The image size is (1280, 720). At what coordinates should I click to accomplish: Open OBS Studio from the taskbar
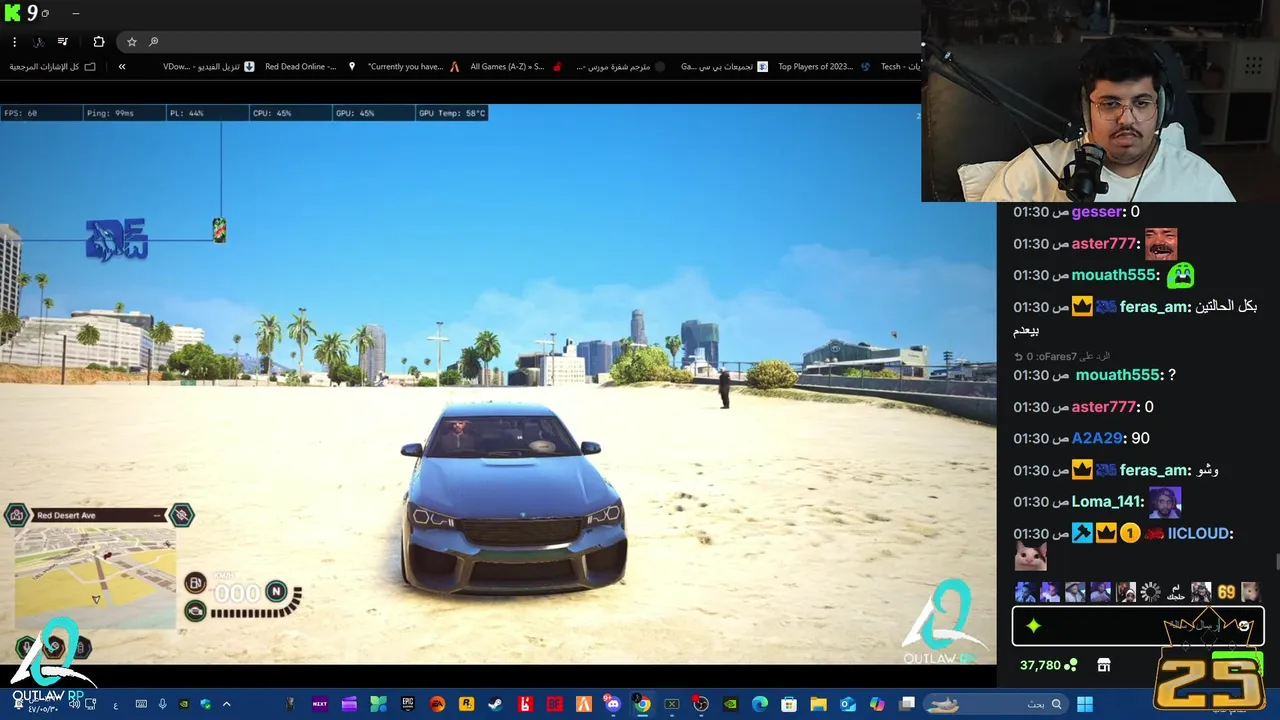701,705
